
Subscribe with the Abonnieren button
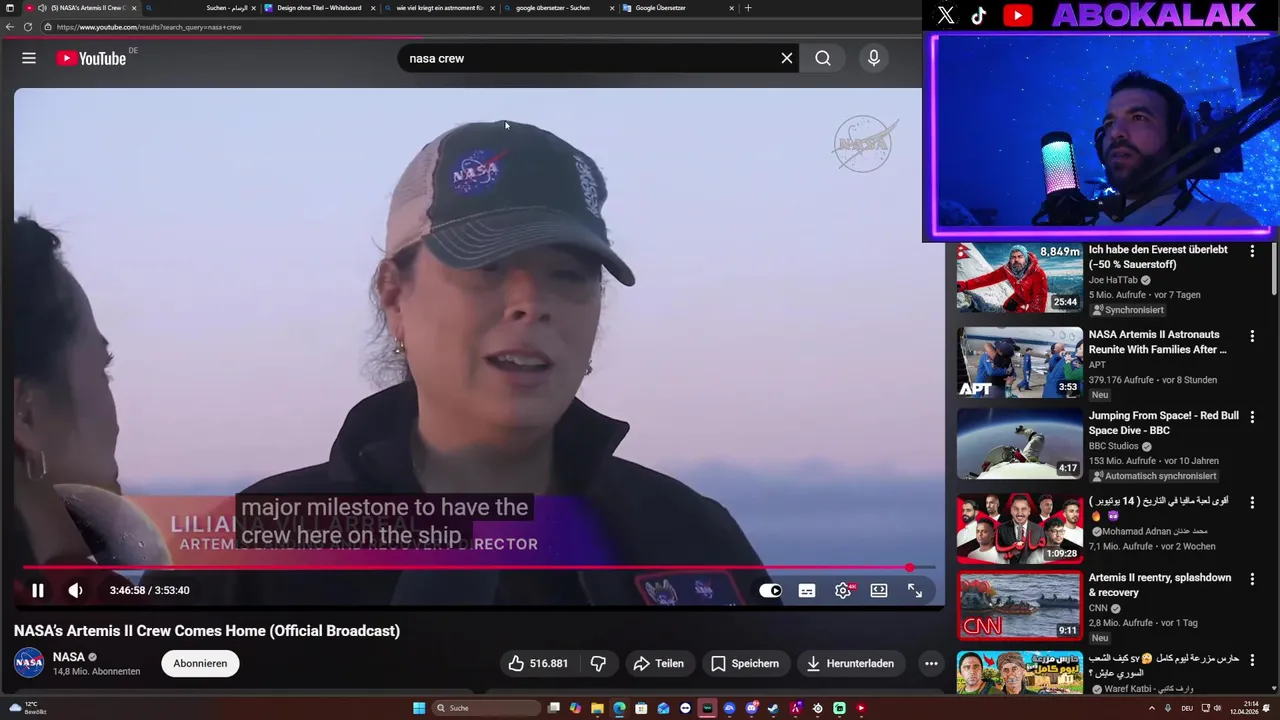pos(200,663)
